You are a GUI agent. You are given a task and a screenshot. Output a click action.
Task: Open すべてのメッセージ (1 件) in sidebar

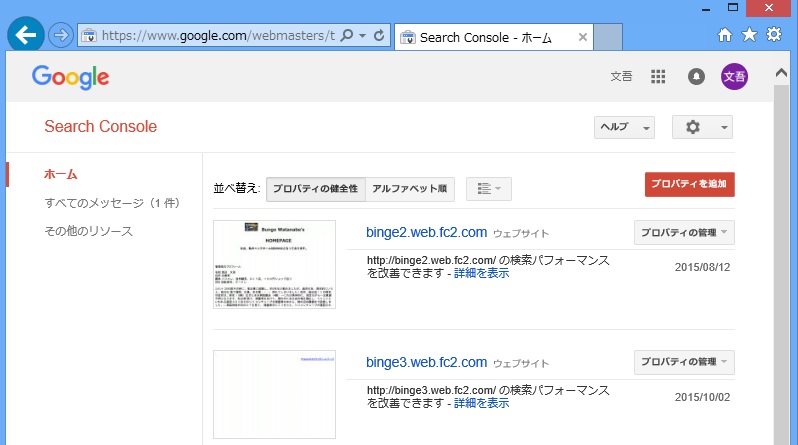(x=112, y=203)
